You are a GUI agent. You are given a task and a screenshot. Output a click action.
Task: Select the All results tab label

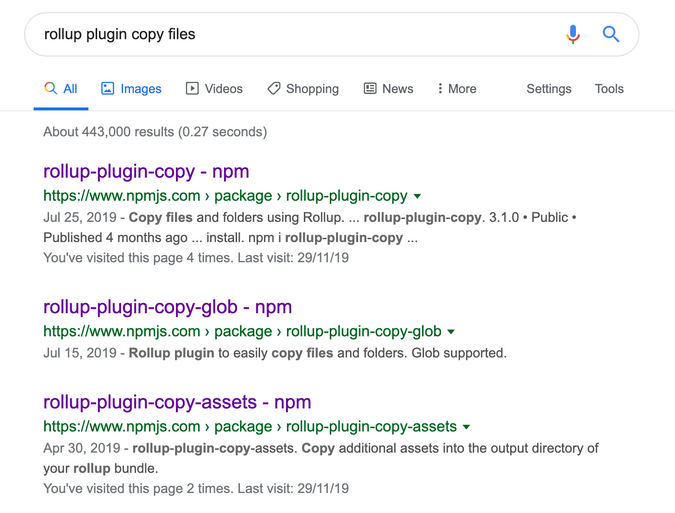[70, 89]
